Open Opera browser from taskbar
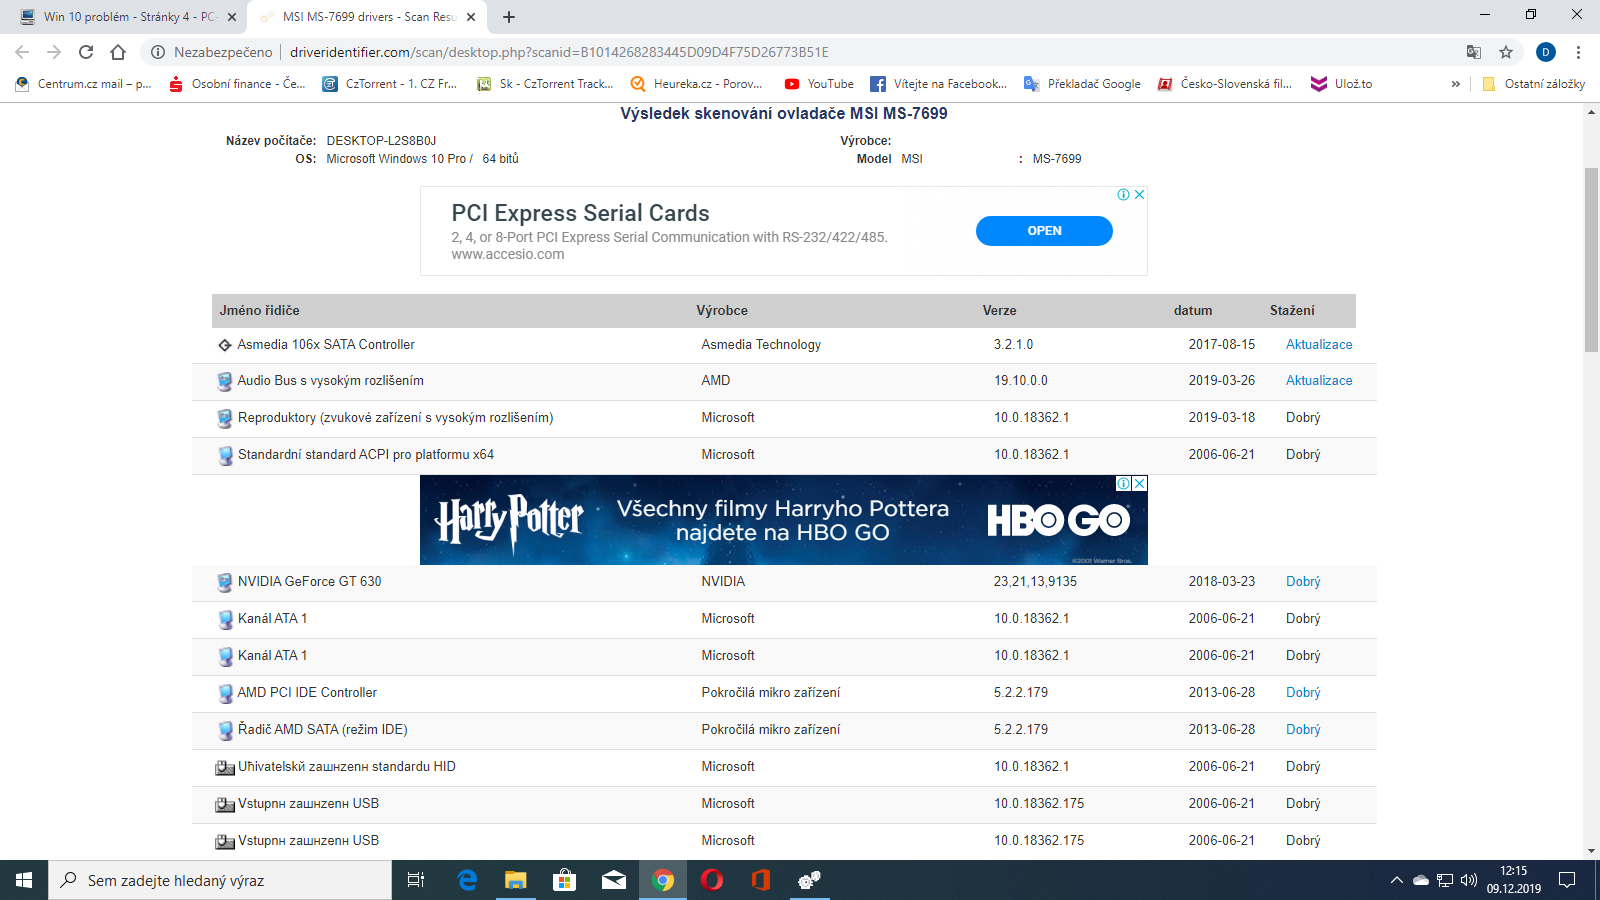This screenshot has width=1600, height=900. point(712,880)
